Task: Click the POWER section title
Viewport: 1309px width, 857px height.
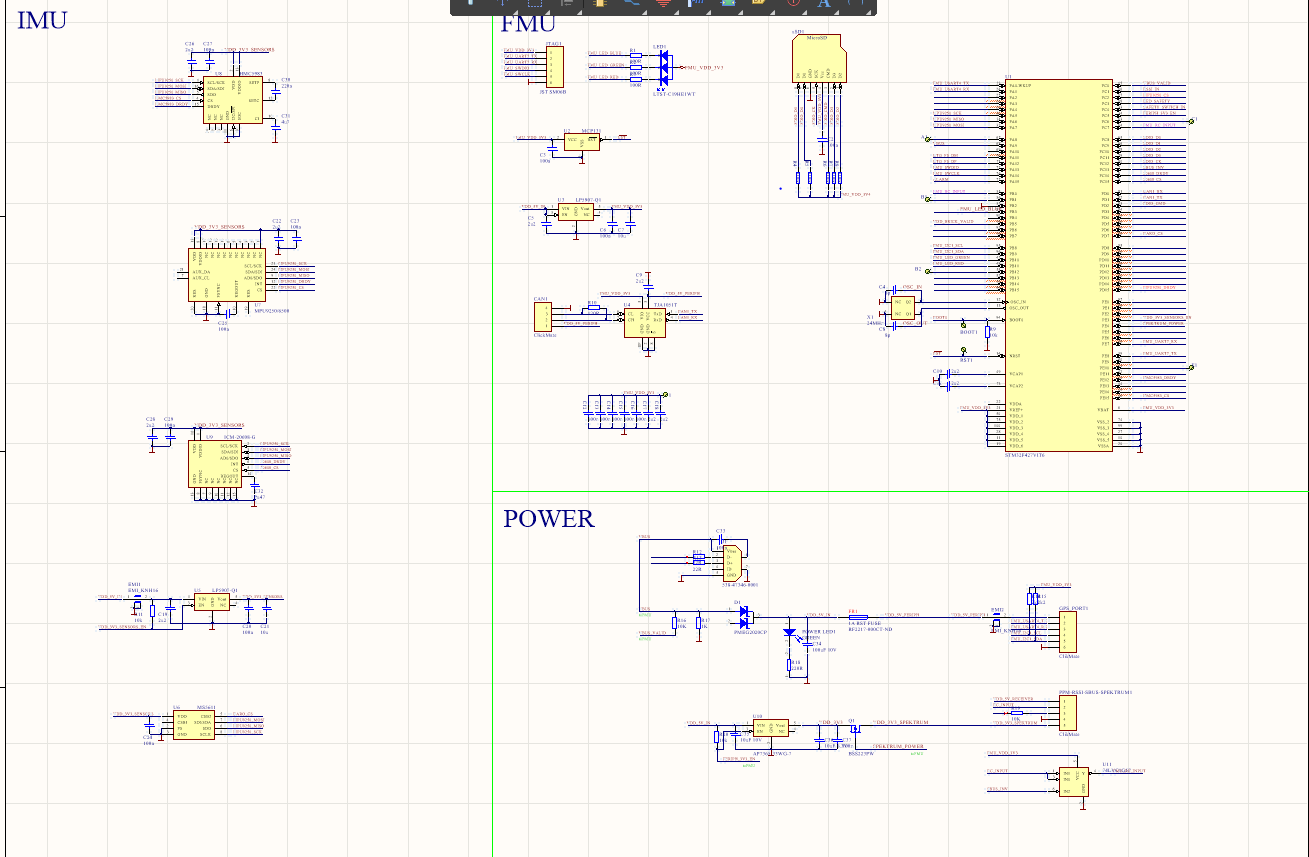Action: pyautogui.click(x=549, y=519)
